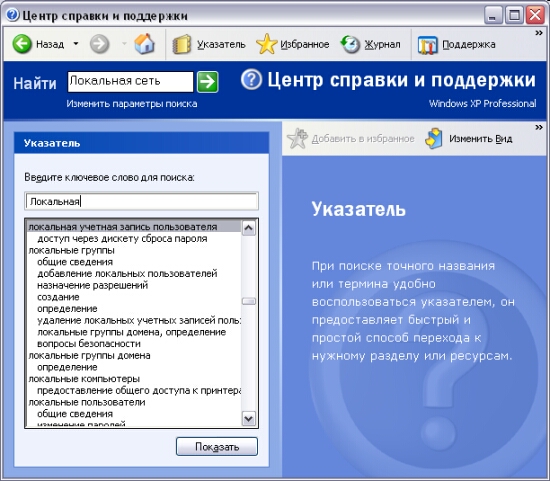This screenshot has height=481, width=550.
Task: Open Избранное star icon in toolbar
Action: tap(267, 44)
